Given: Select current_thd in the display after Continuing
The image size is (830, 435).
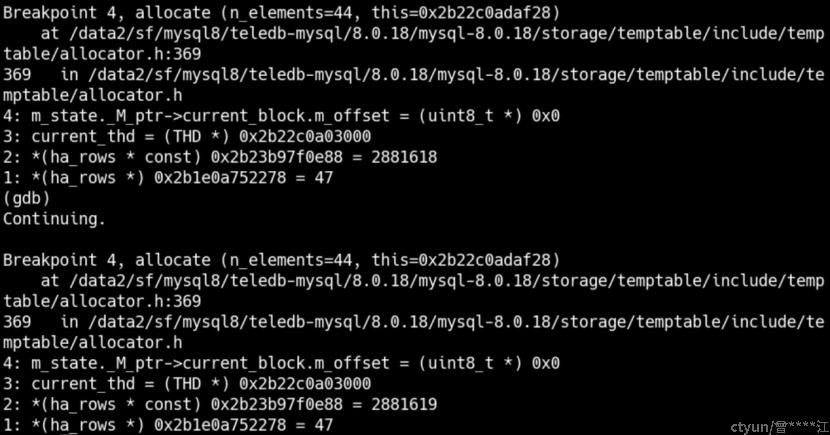Looking at the screenshot, I should pyautogui.click(x=83, y=384).
